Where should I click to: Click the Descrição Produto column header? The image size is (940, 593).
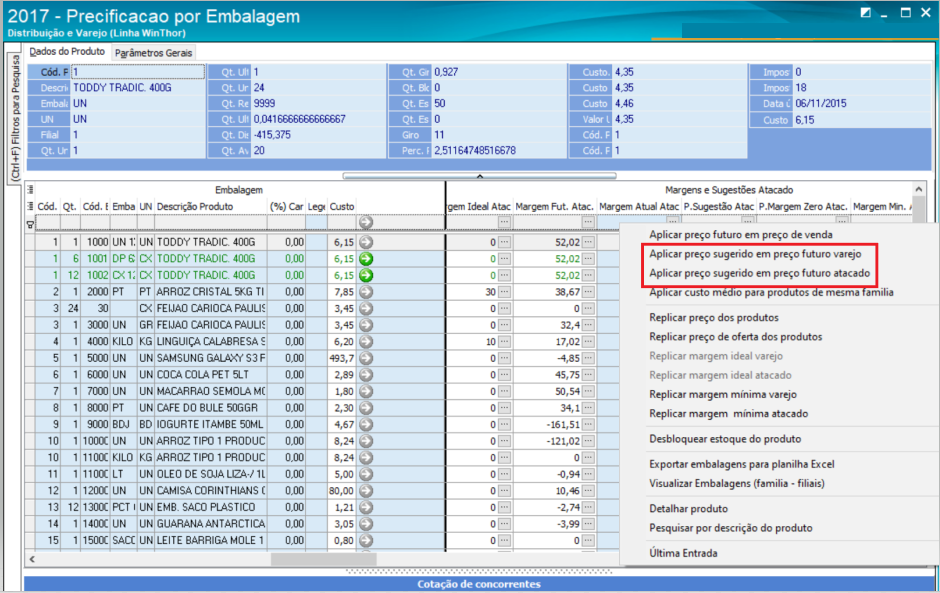point(210,206)
